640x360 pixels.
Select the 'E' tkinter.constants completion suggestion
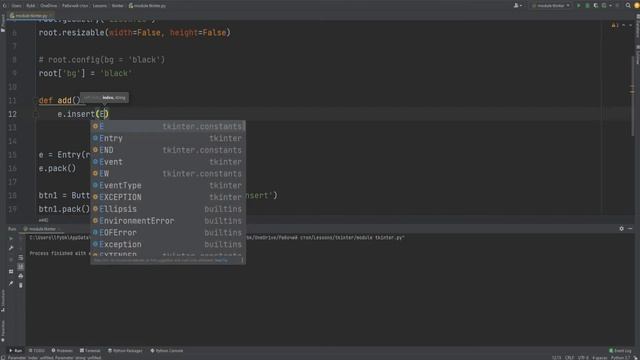tap(168, 127)
